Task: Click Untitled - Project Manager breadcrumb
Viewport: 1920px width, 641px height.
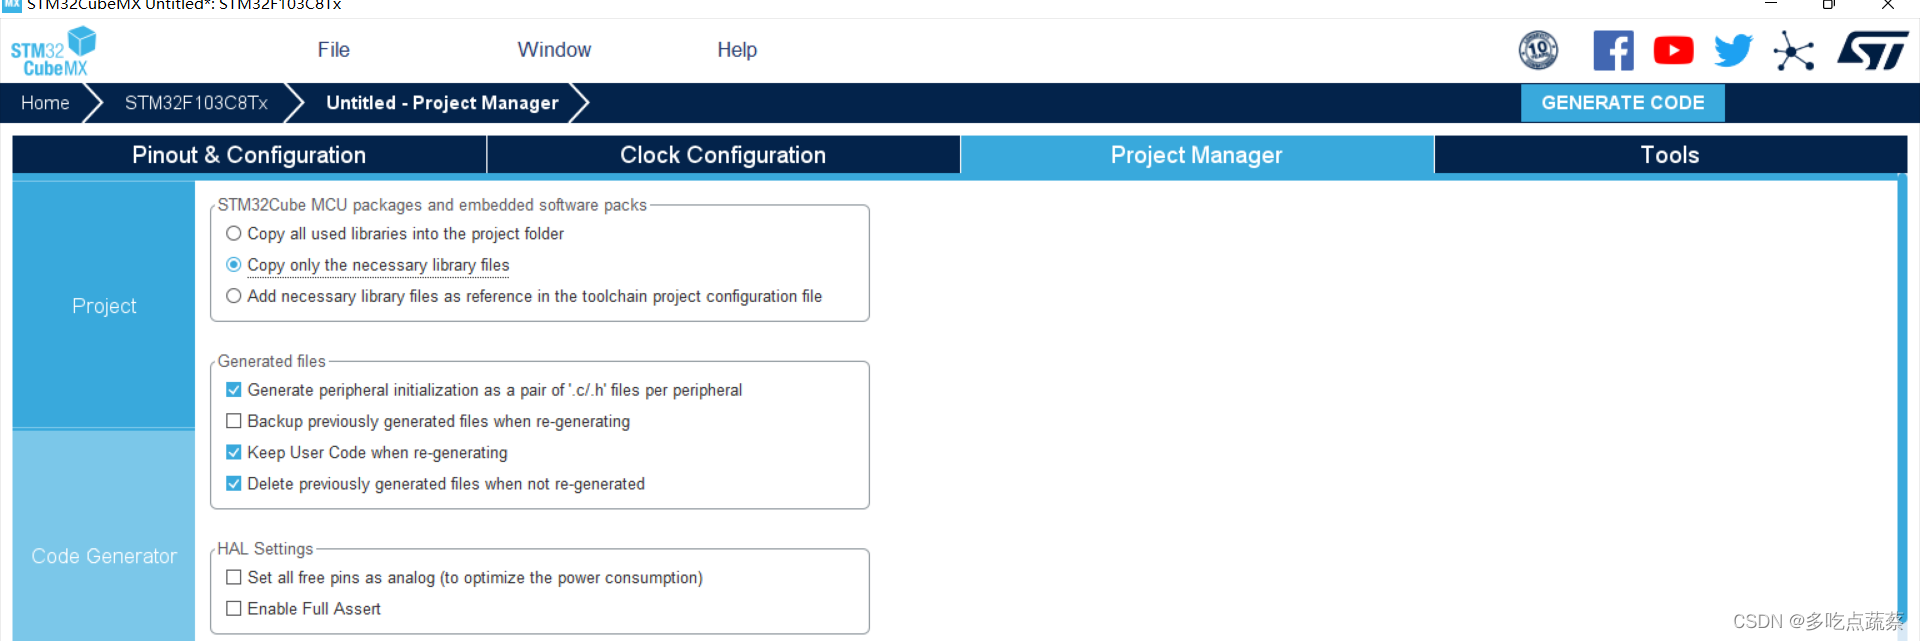Action: click(x=442, y=103)
